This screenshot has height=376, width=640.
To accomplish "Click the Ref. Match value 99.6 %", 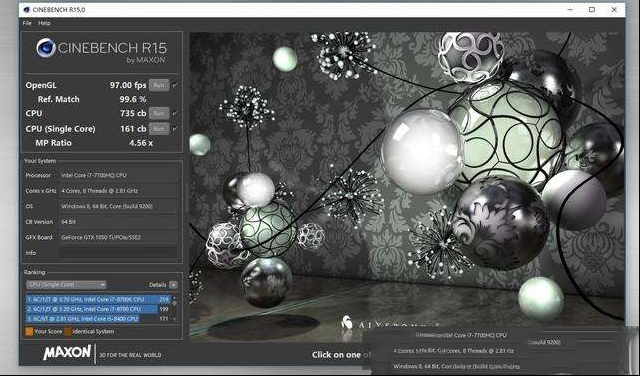I will [133, 99].
